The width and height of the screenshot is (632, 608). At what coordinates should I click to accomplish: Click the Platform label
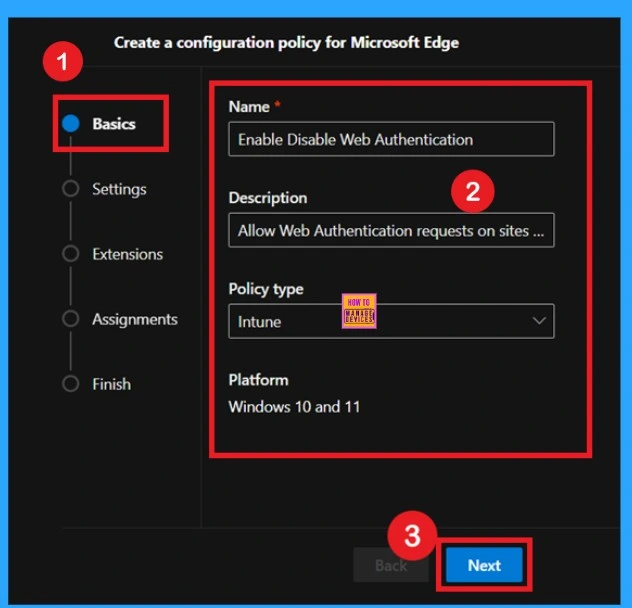(258, 380)
